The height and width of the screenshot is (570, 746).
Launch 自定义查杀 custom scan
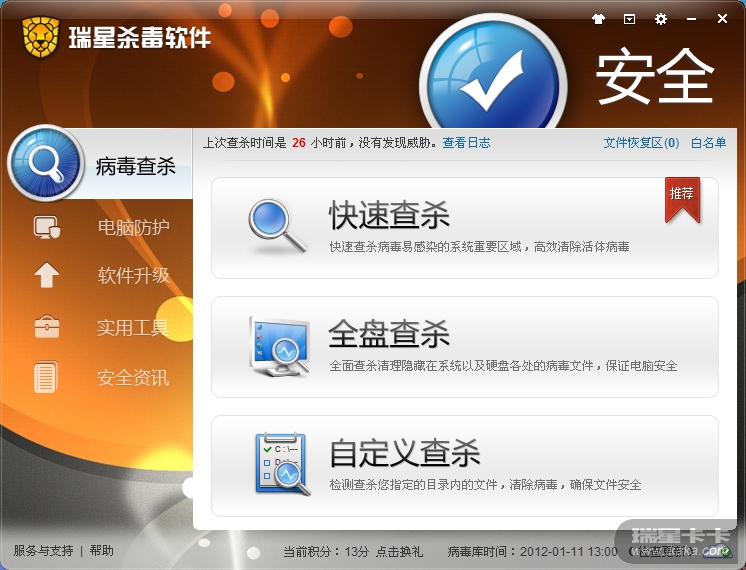tap(464, 466)
